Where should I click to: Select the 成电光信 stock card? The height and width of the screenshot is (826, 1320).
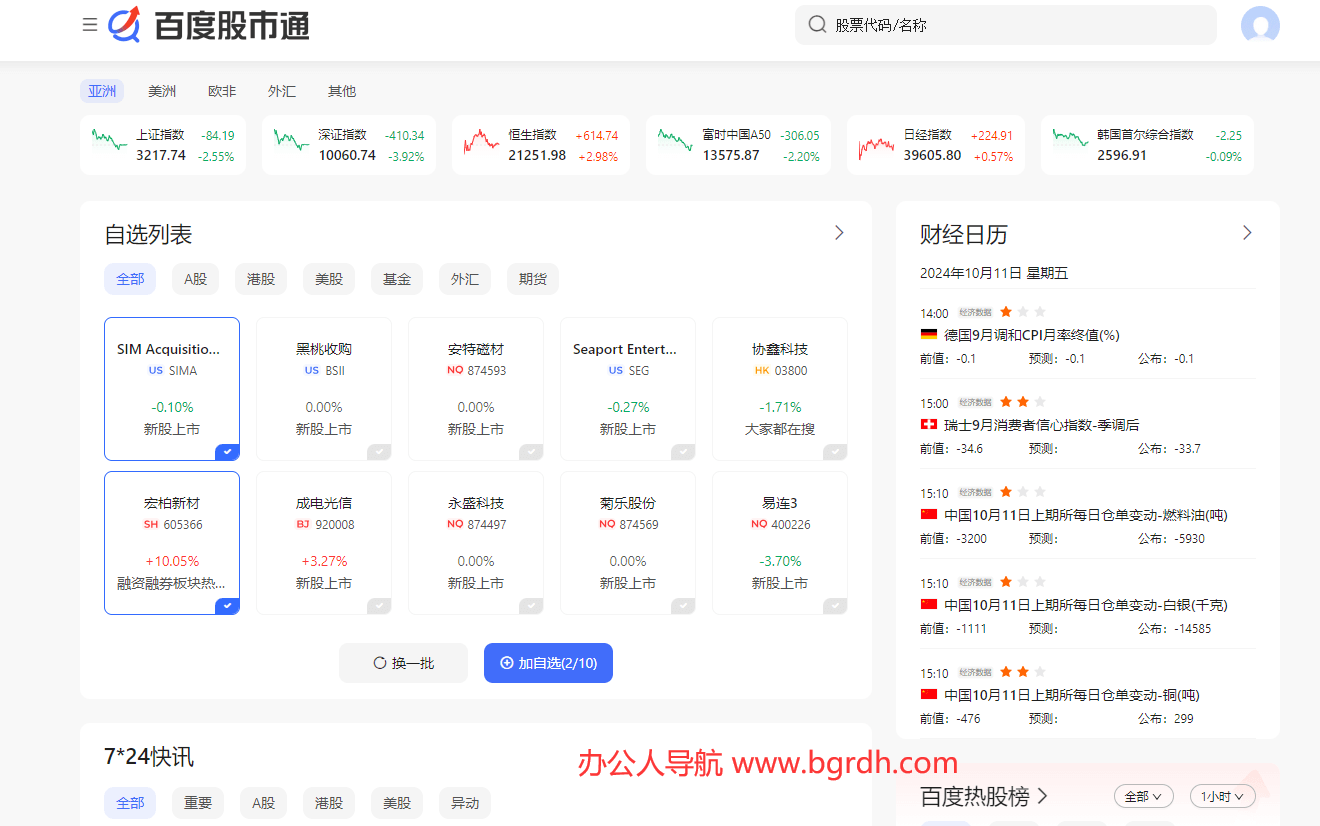[x=324, y=543]
